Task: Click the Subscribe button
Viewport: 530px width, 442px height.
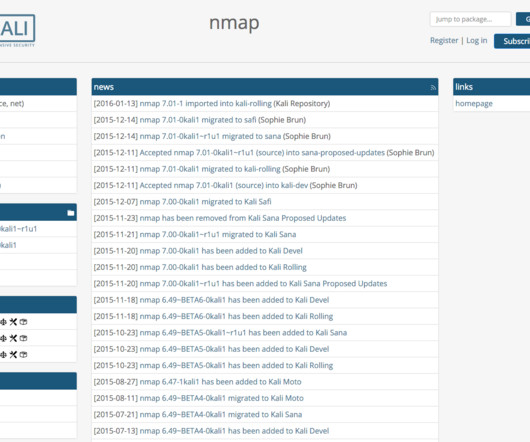Action: click(x=512, y=41)
